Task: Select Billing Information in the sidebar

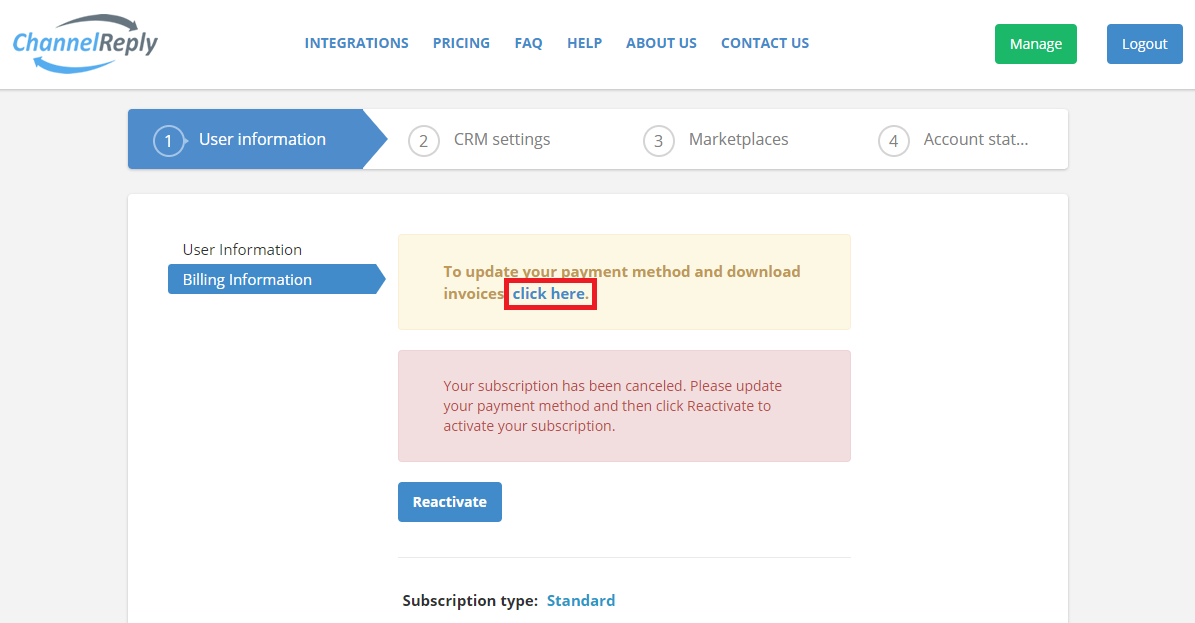Action: pos(276,279)
